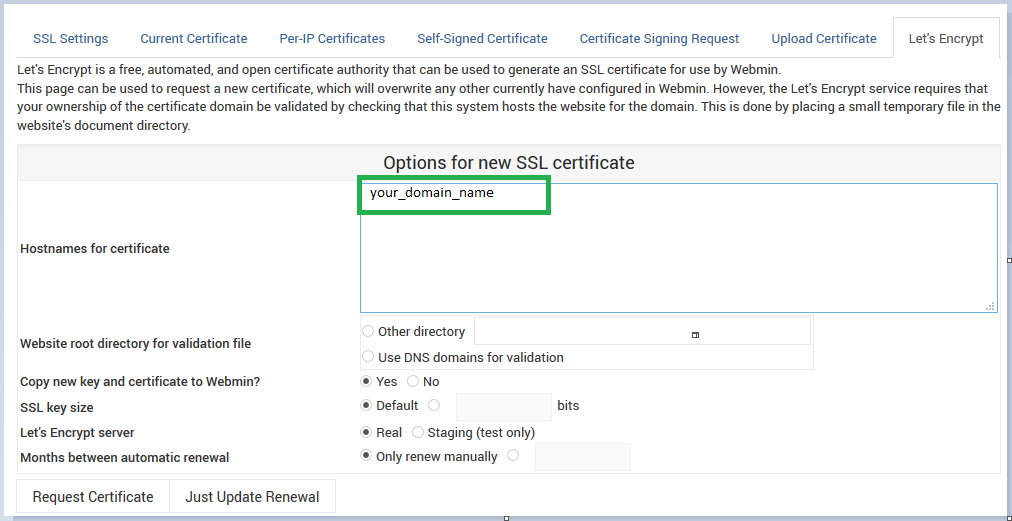
Task: Select Default SSL key size
Action: (x=366, y=405)
